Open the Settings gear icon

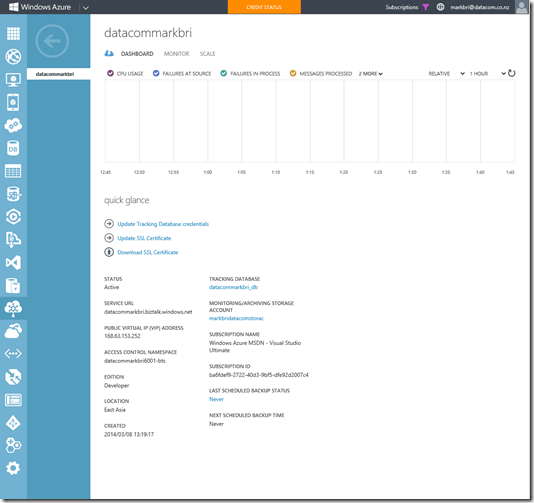pyautogui.click(x=13, y=468)
